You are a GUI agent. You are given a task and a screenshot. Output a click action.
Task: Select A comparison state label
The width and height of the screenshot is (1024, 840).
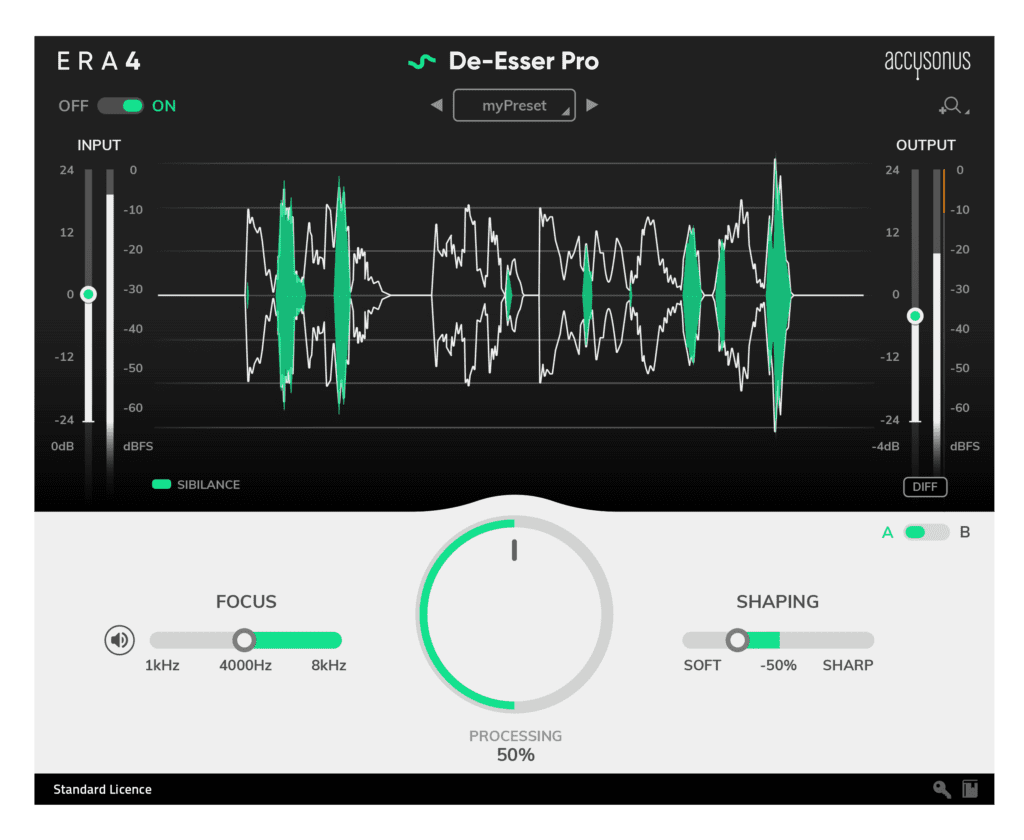point(888,532)
